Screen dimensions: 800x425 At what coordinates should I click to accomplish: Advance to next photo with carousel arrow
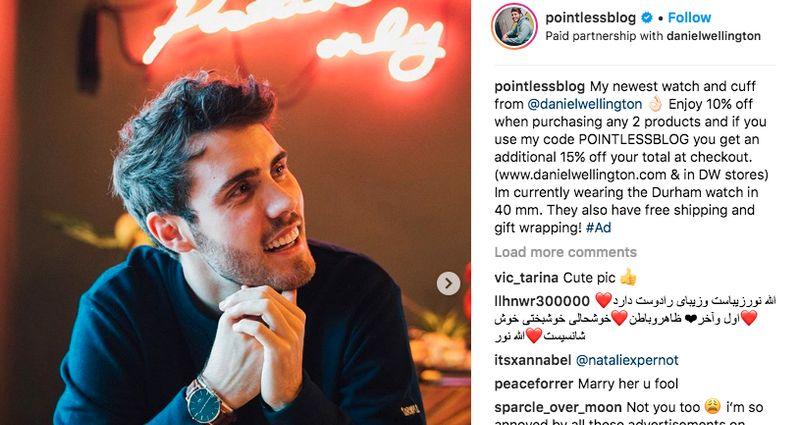point(448,283)
